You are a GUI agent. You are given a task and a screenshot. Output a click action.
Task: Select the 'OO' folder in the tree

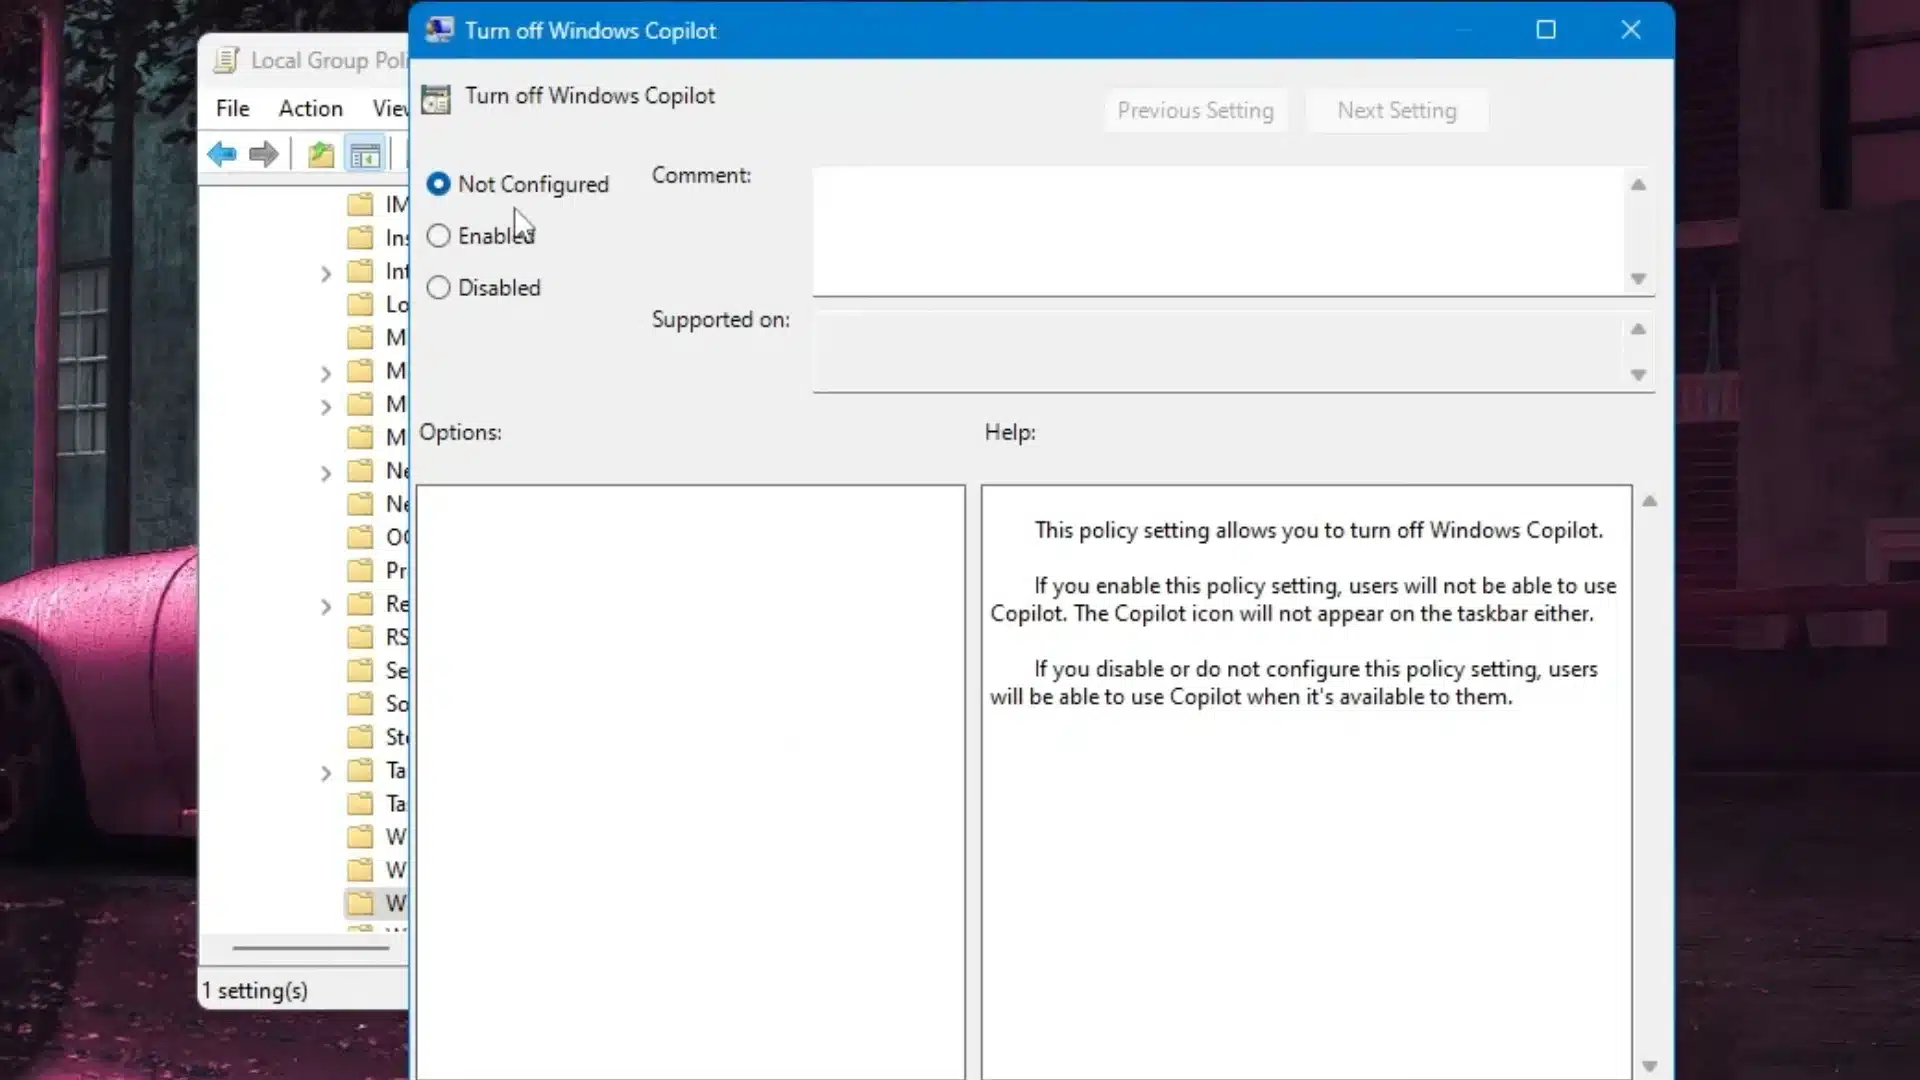(378, 537)
